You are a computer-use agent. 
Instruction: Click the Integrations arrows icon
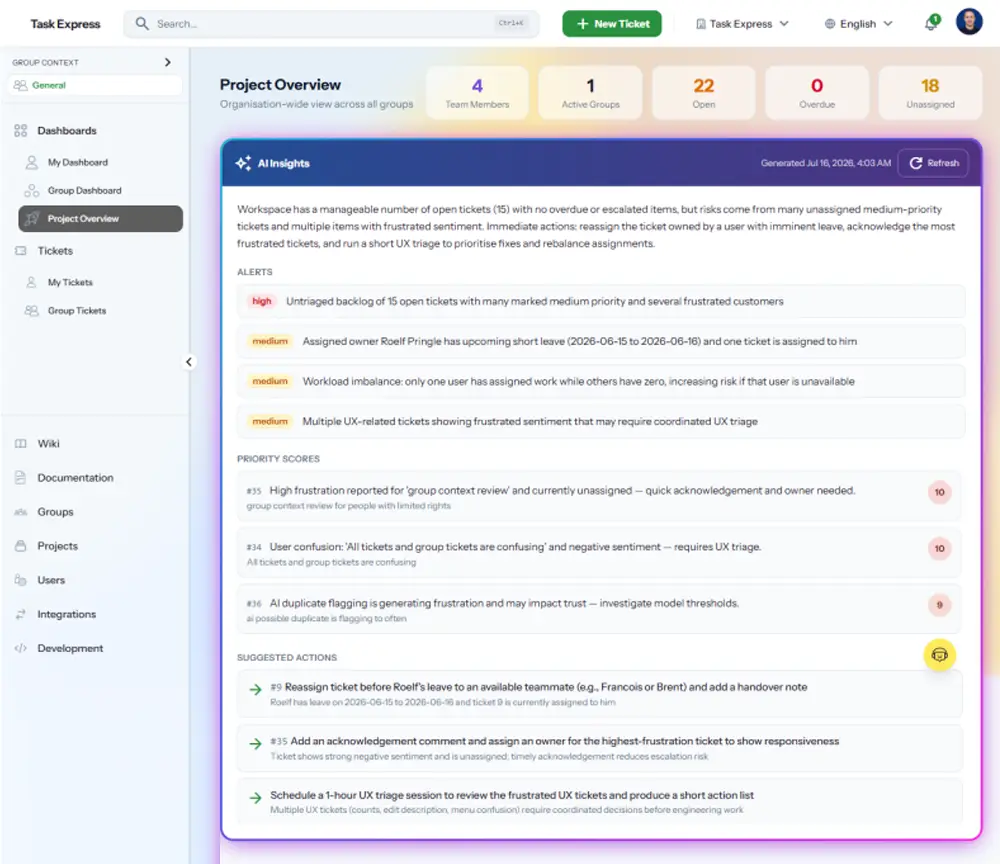coord(20,614)
